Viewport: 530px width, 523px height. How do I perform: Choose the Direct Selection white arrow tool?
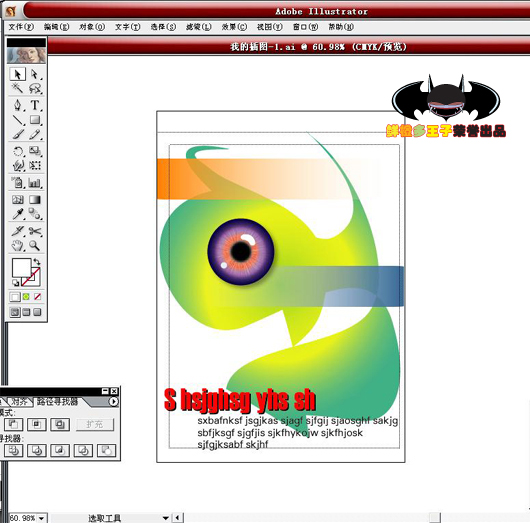34,74
